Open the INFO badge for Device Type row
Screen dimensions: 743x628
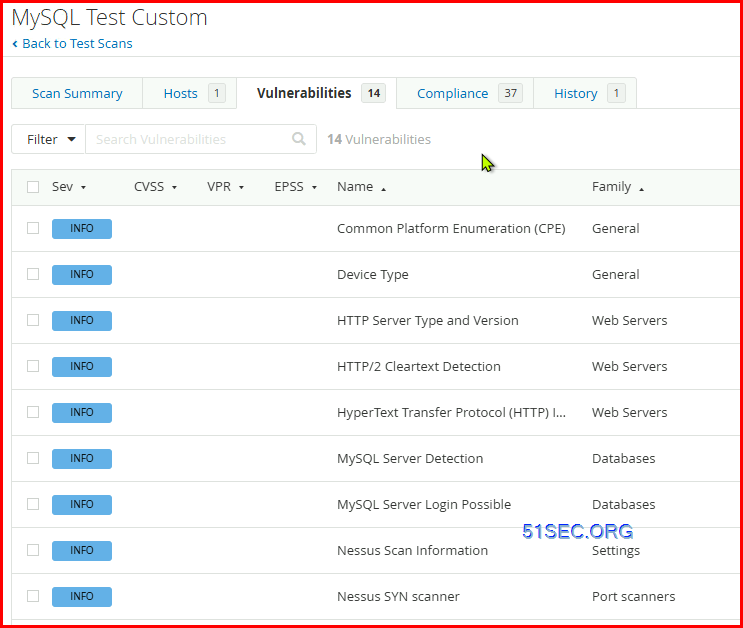(82, 274)
